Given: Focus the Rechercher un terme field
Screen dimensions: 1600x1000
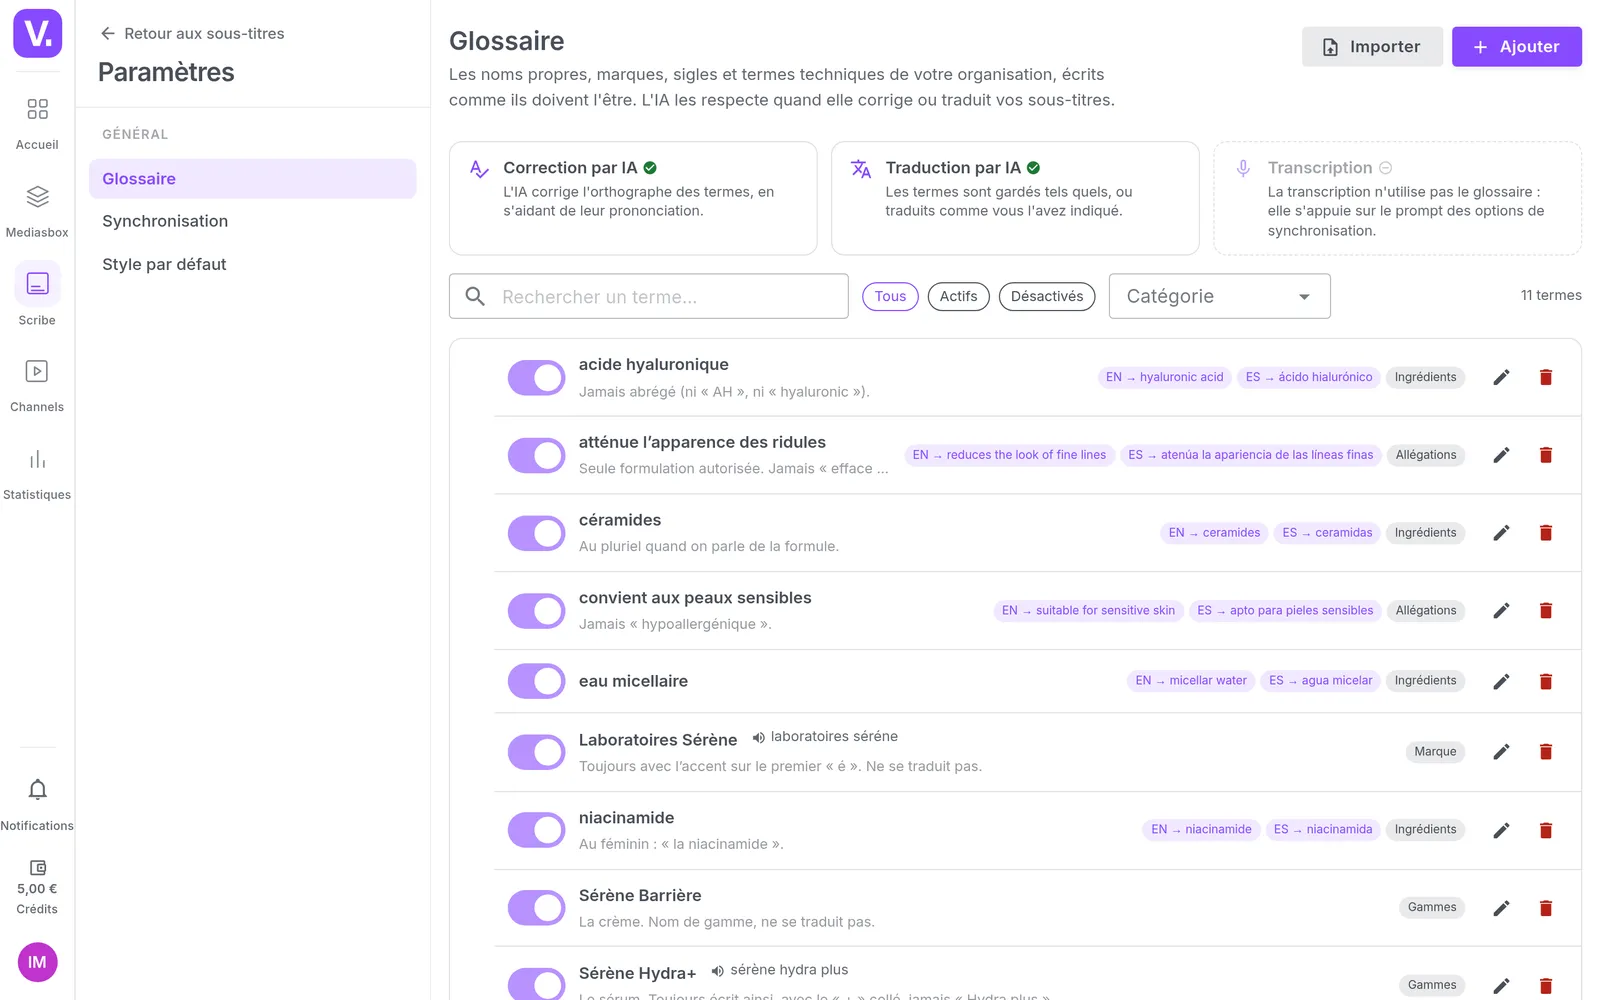Looking at the screenshot, I should [x=648, y=296].
